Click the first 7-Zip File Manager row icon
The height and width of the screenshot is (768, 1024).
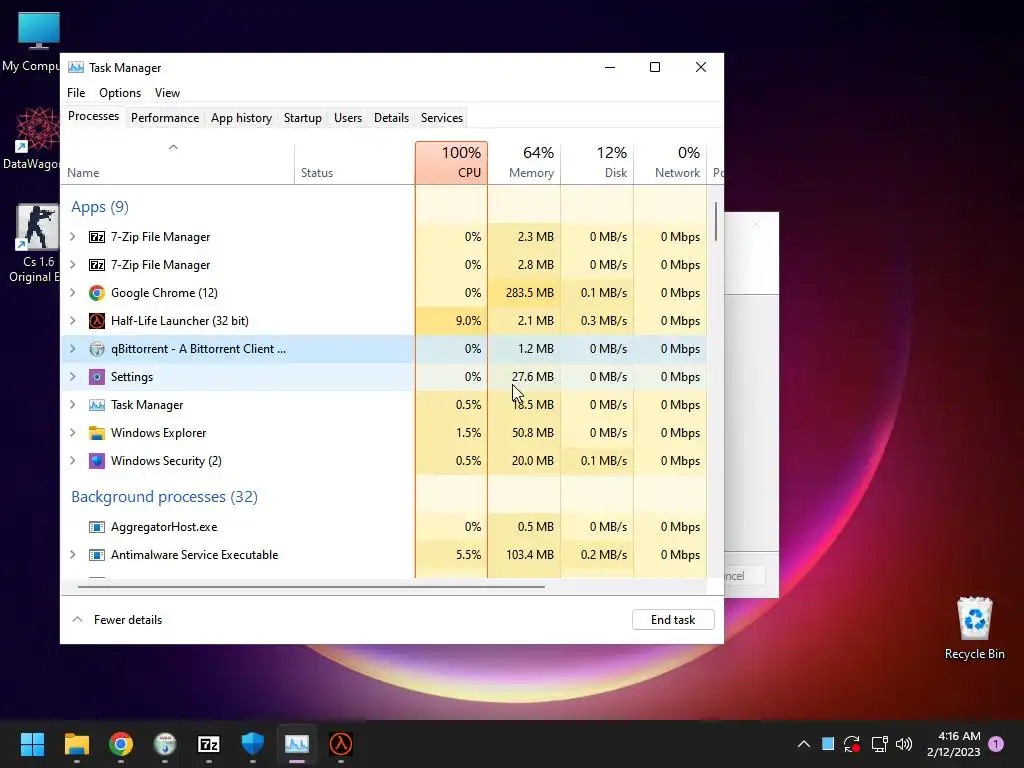(97, 237)
